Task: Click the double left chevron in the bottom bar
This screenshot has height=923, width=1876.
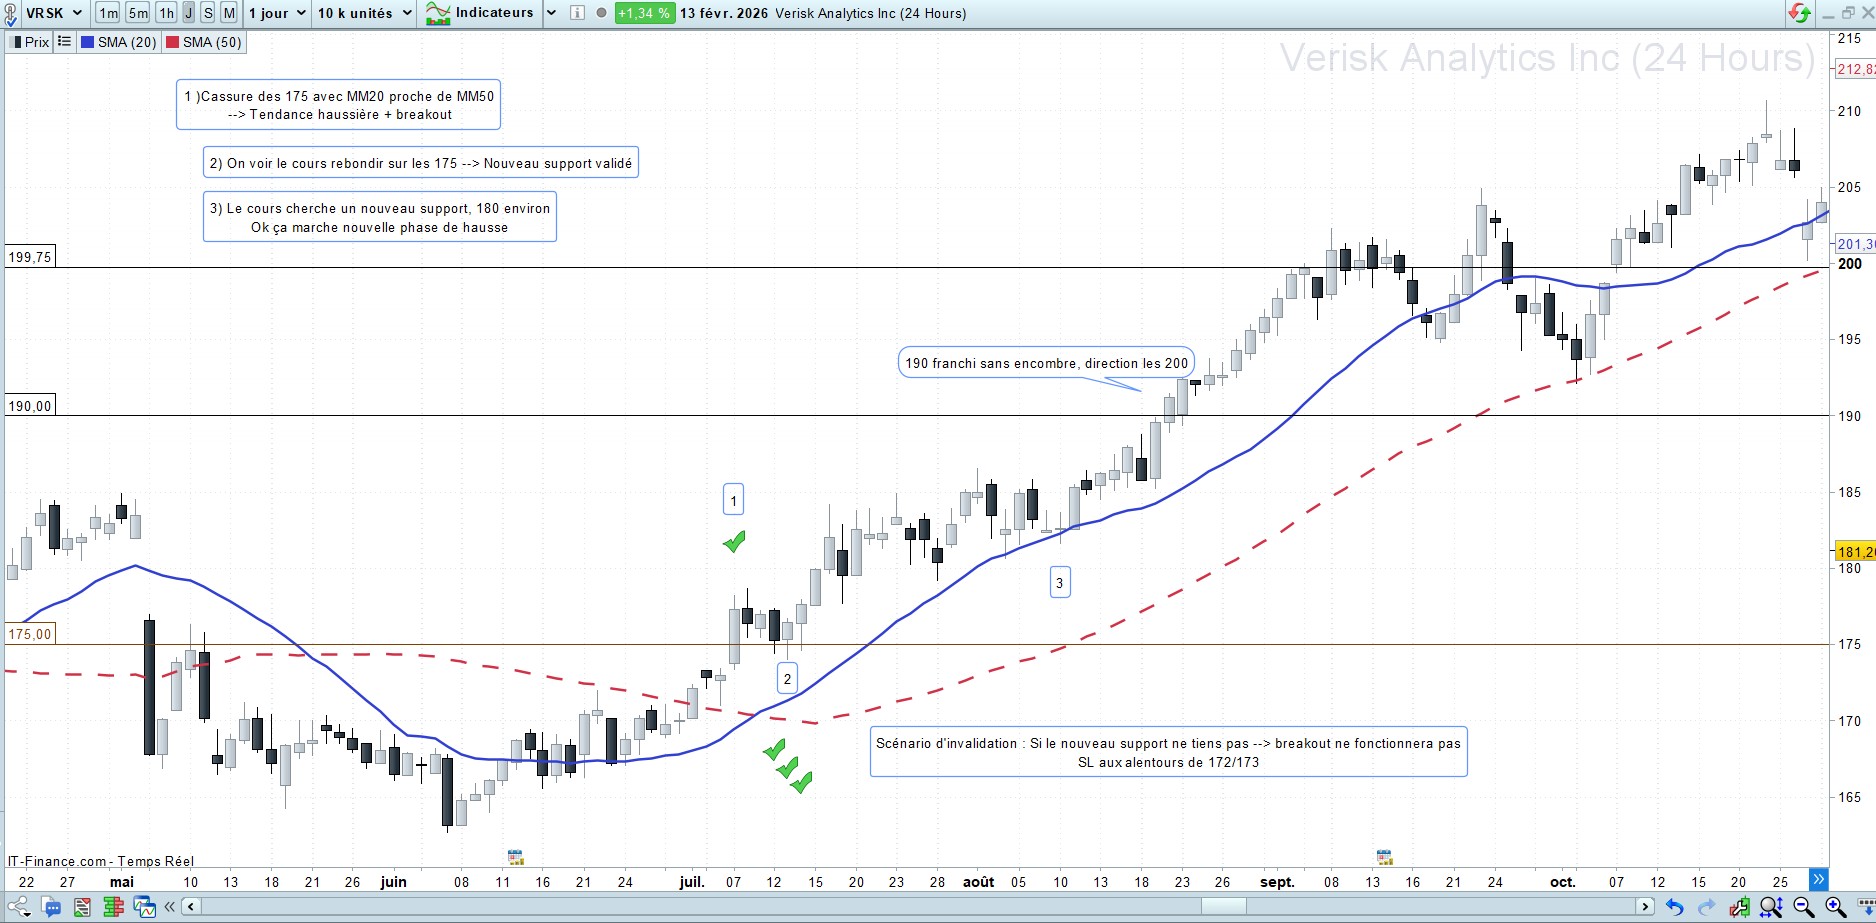Action: click(170, 907)
